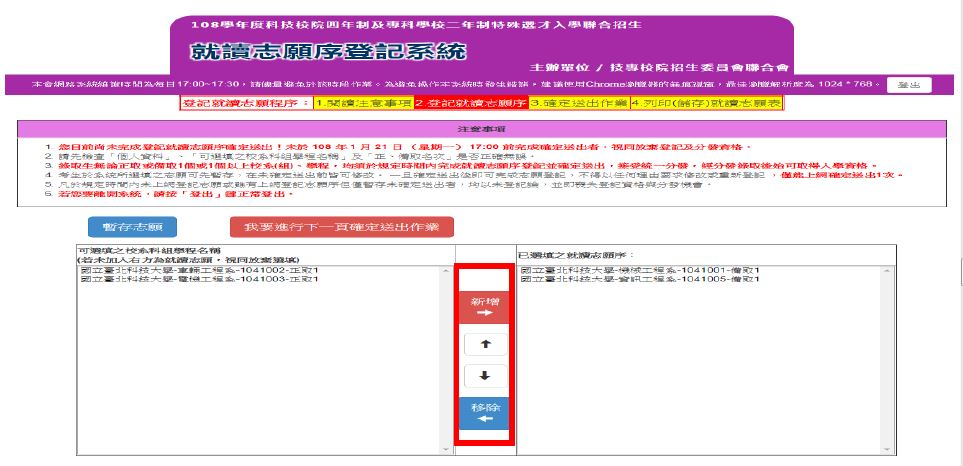Select available entry 1041002-正取1
This screenshot has height=466, width=963.
coord(199,270)
